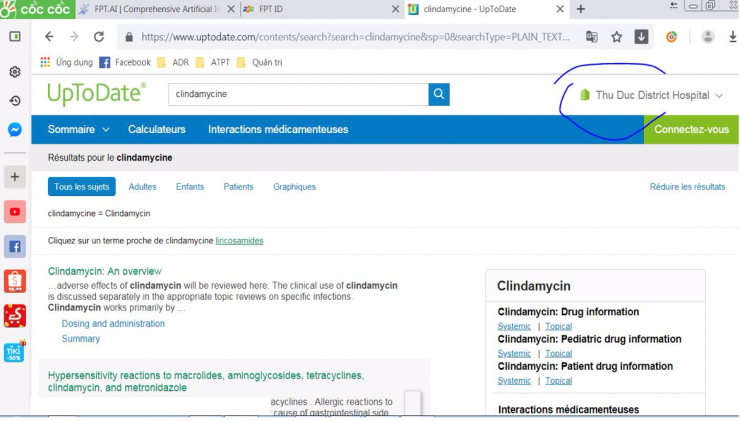
Task: Open YouTube shortcut in the sidebar
Action: click(x=15, y=212)
